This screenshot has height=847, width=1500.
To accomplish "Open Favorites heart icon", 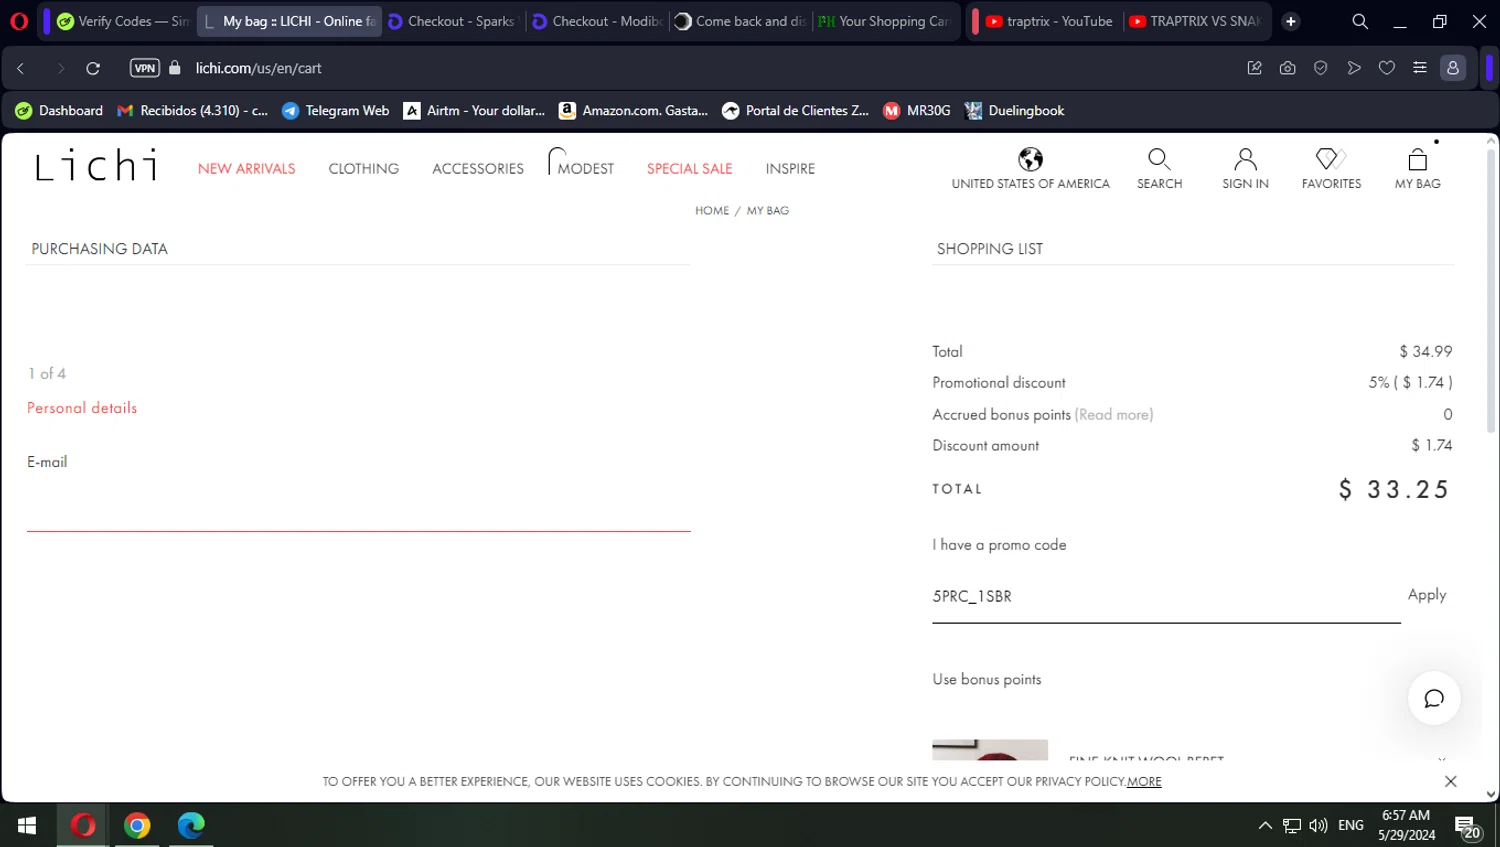I will [x=1331, y=159].
